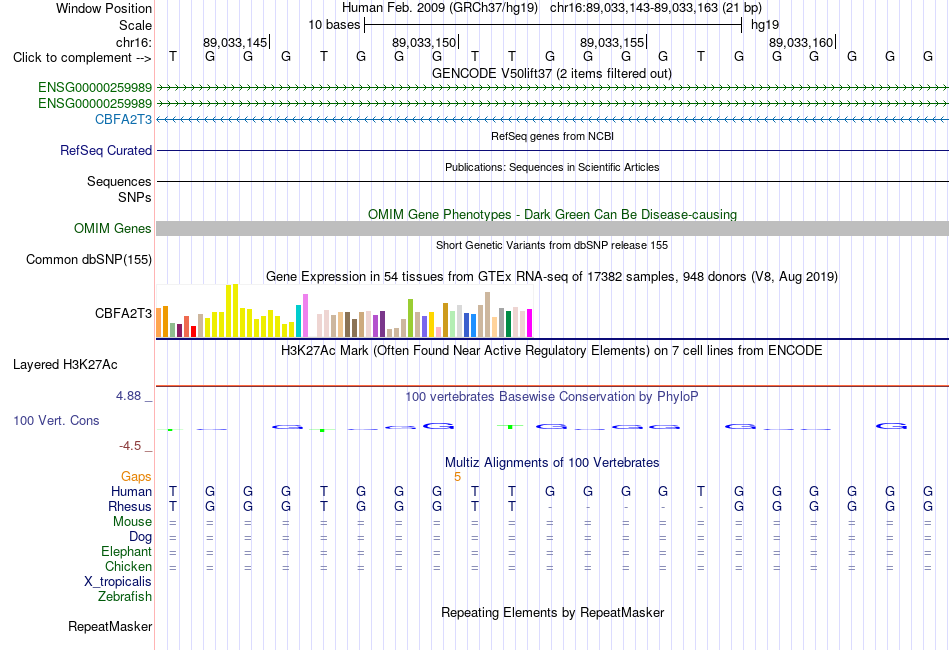The height and width of the screenshot is (650, 950).
Task: Select the Mouse alignment row label
Action: pos(132,522)
